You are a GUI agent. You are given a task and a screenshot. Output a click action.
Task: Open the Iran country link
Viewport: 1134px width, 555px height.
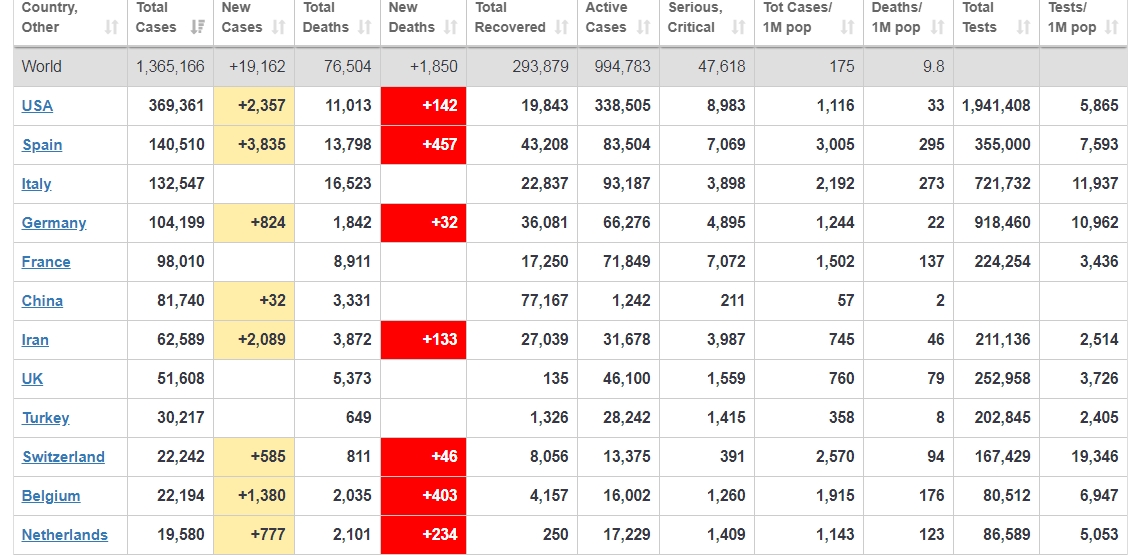pyautogui.click(x=35, y=340)
